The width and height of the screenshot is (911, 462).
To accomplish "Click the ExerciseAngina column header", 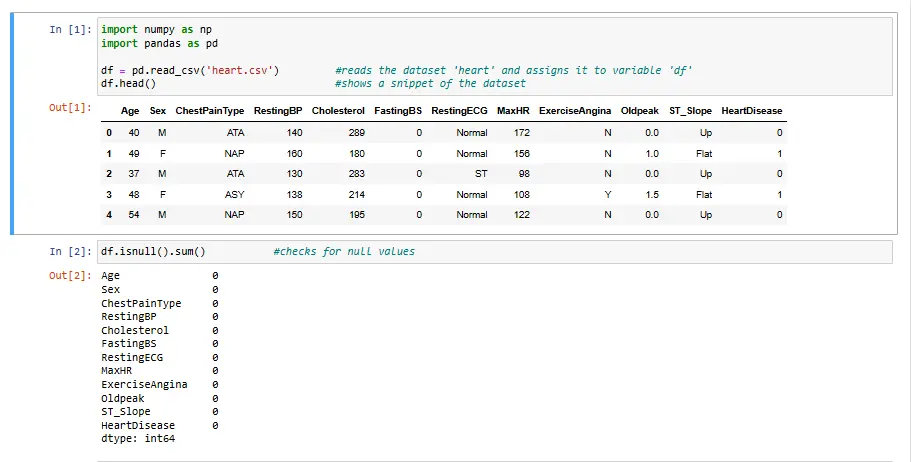I will [575, 111].
